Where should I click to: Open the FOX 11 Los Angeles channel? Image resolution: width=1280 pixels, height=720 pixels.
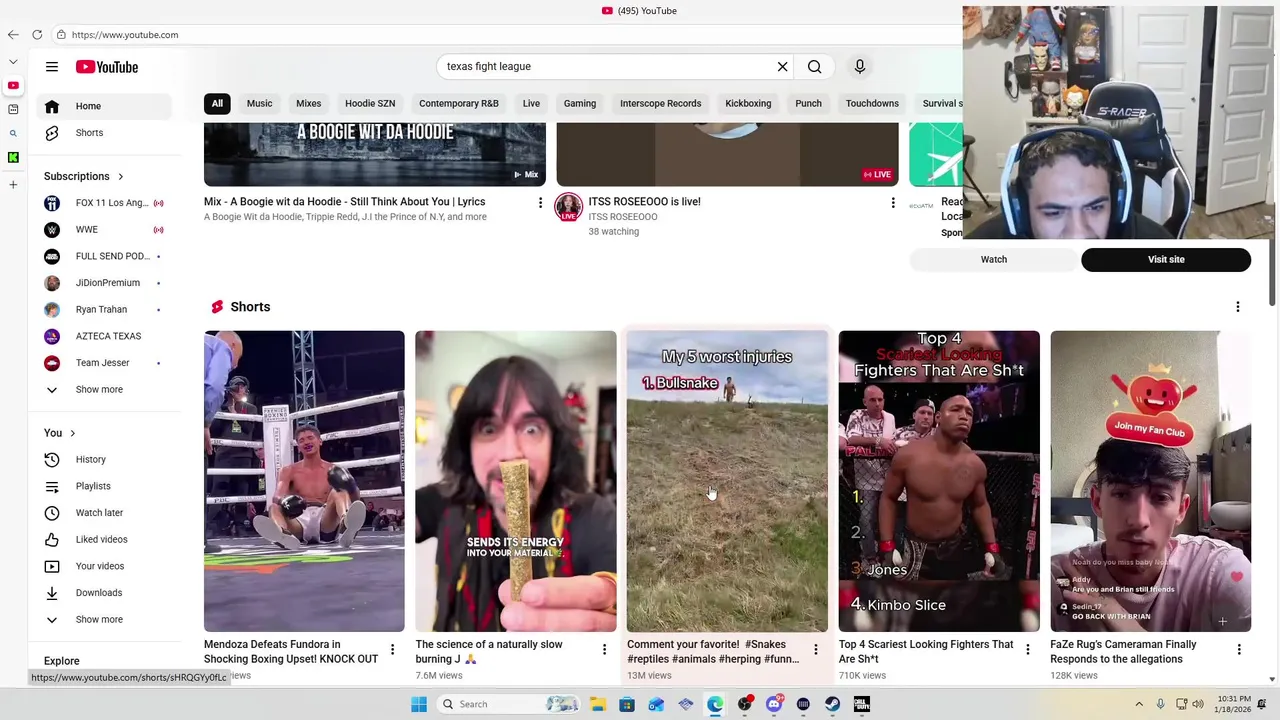[104, 203]
